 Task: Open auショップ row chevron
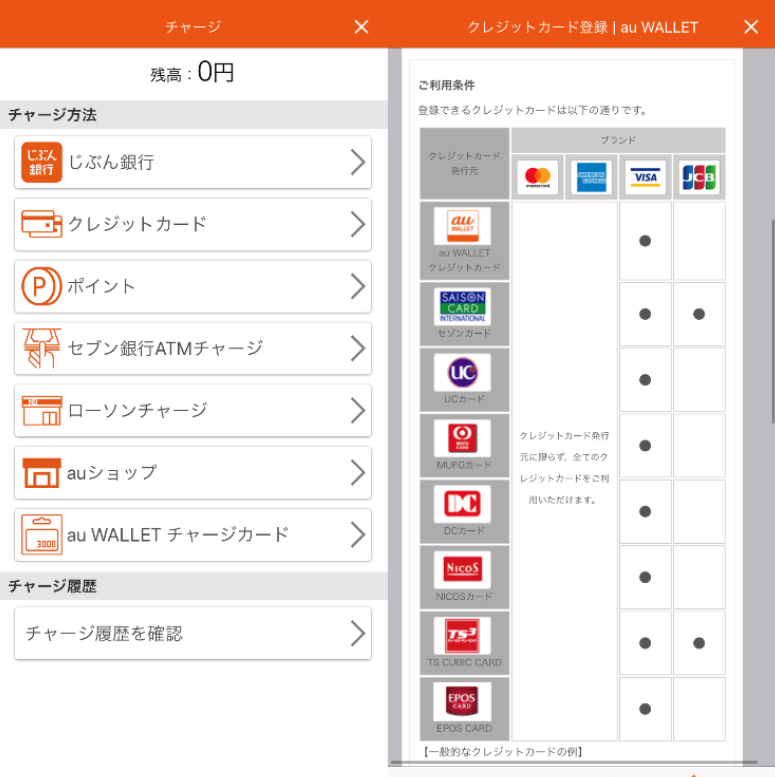(358, 473)
